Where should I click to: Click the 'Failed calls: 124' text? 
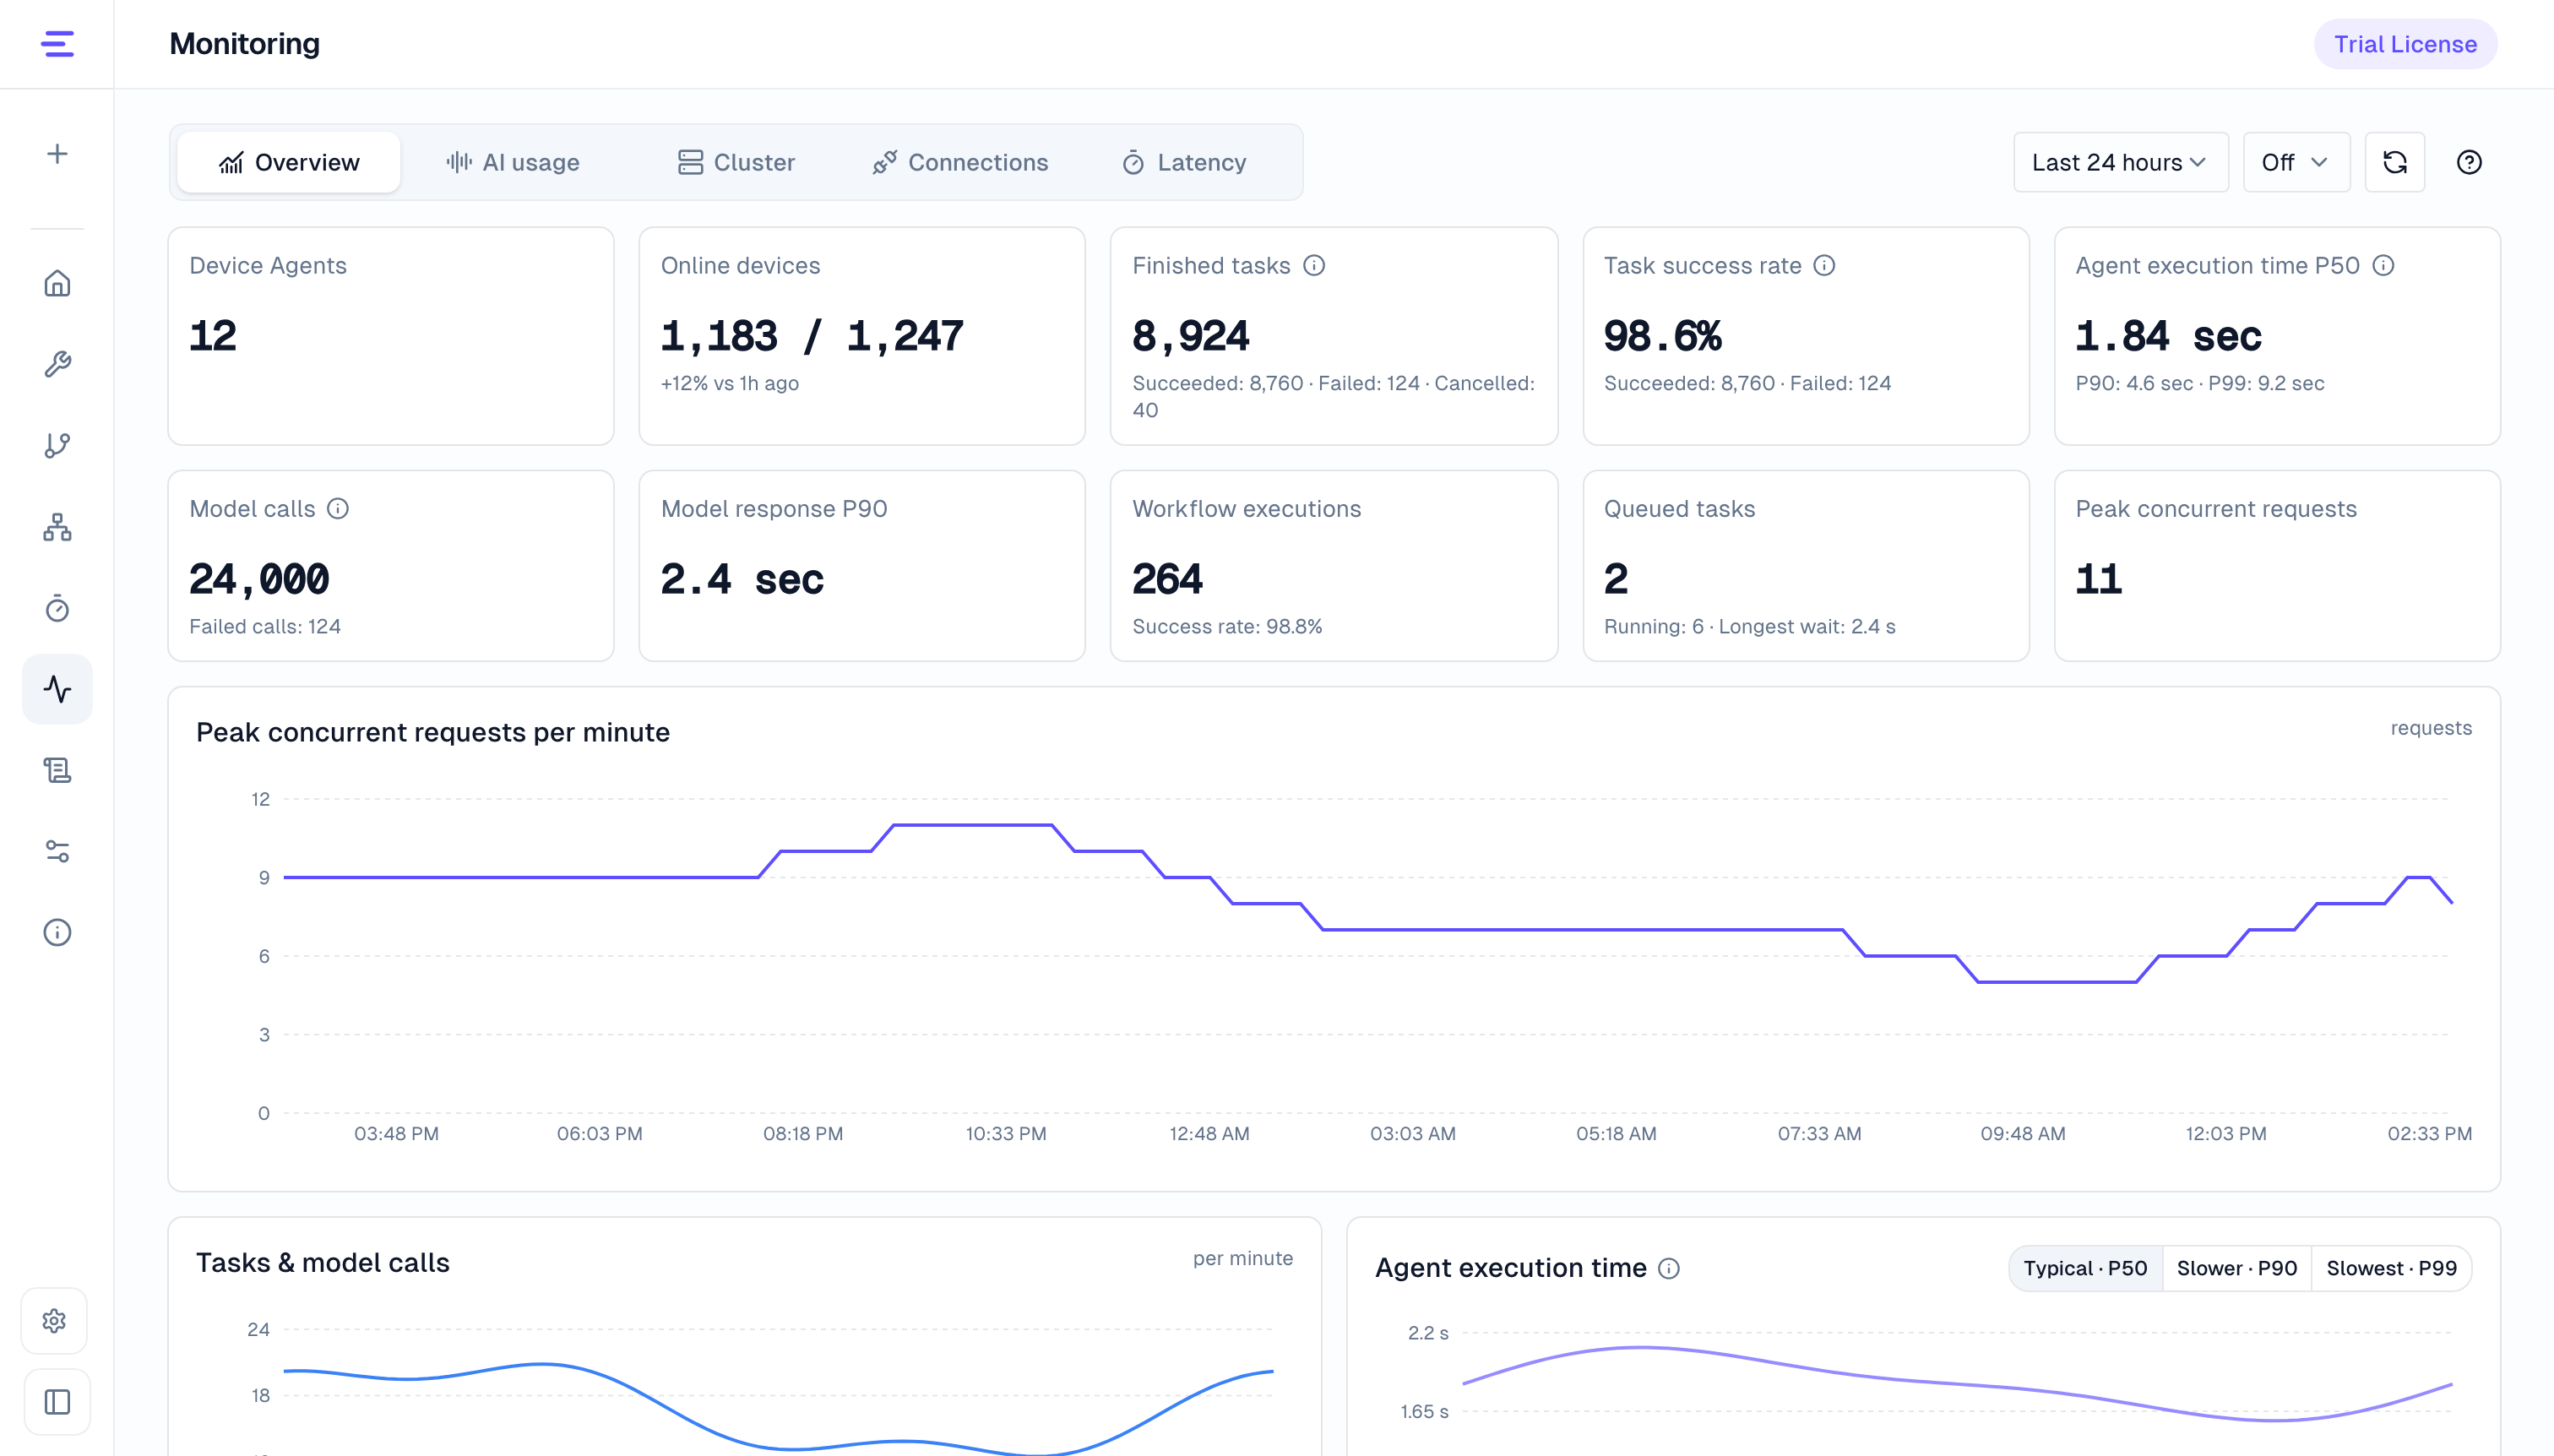point(265,626)
